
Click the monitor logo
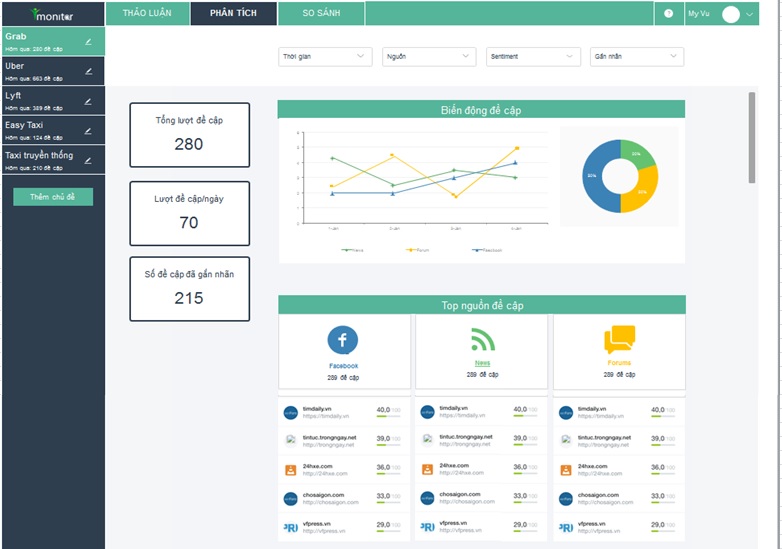[52, 15]
